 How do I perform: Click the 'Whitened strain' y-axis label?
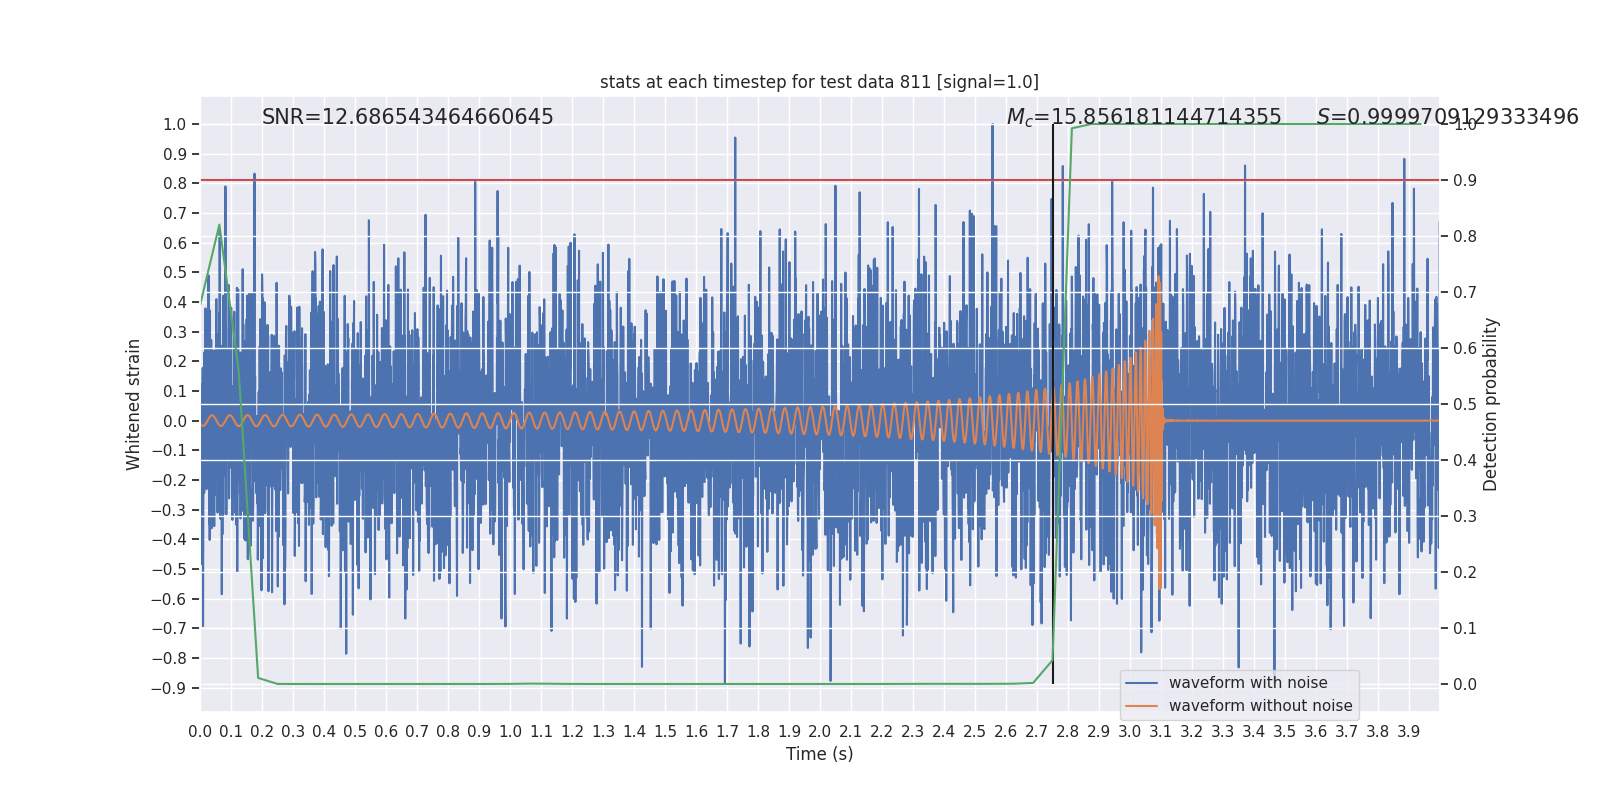pos(134,404)
